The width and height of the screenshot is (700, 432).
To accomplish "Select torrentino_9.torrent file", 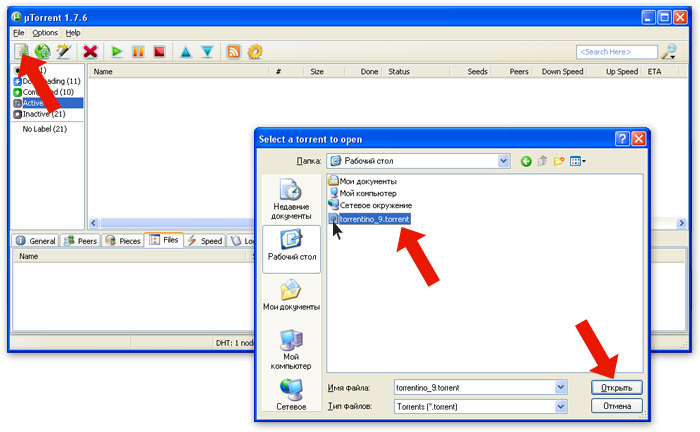I will [x=370, y=219].
